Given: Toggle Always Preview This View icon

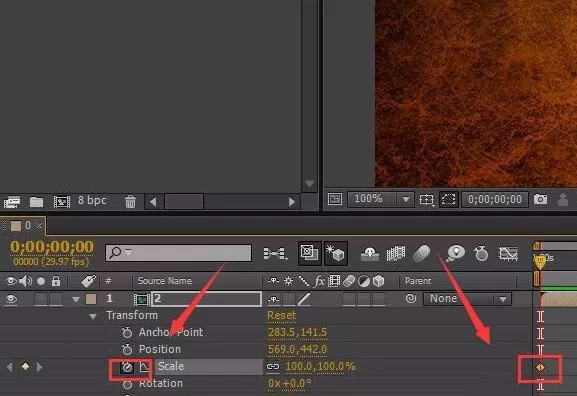Looking at the screenshot, I should click(x=334, y=199).
